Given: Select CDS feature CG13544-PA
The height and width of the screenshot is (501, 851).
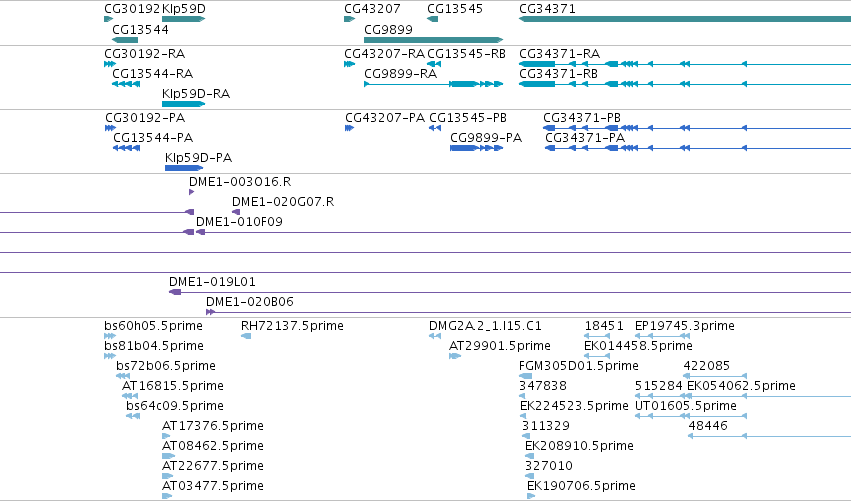Looking at the screenshot, I should [126, 148].
